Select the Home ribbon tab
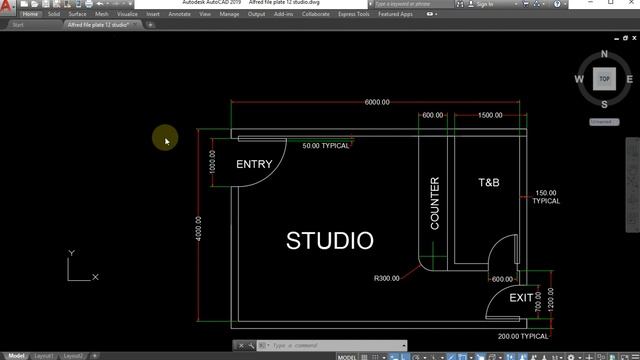 [x=30, y=14]
